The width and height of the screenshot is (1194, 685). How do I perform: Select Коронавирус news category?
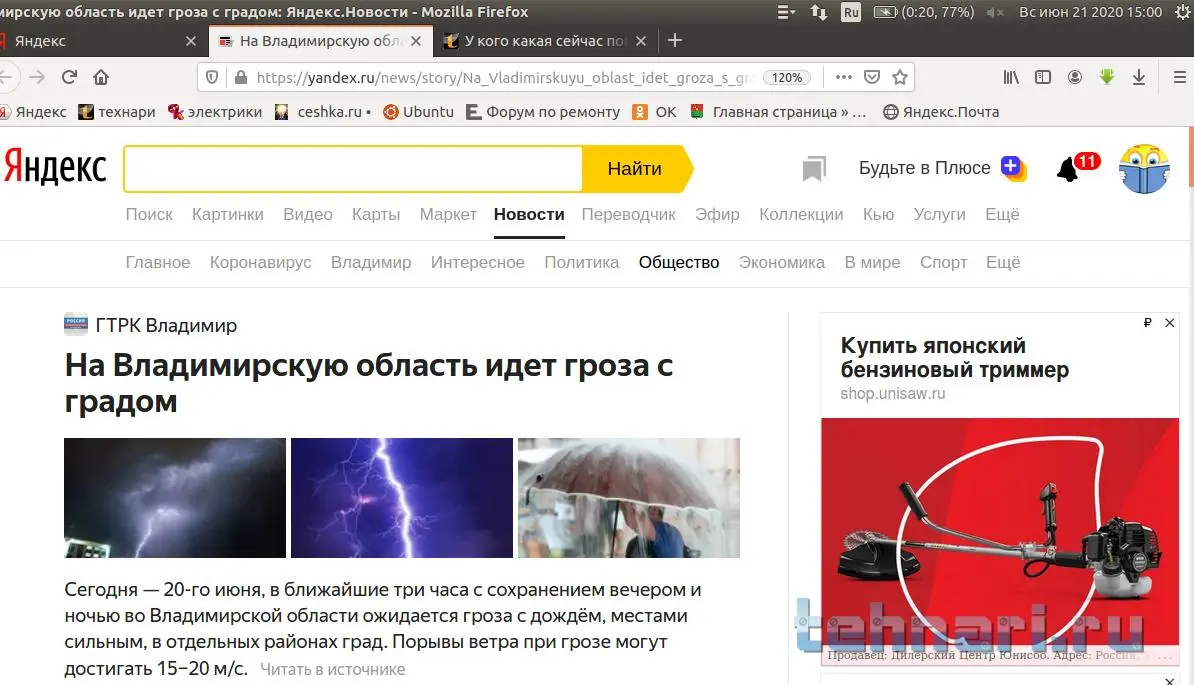(x=260, y=263)
